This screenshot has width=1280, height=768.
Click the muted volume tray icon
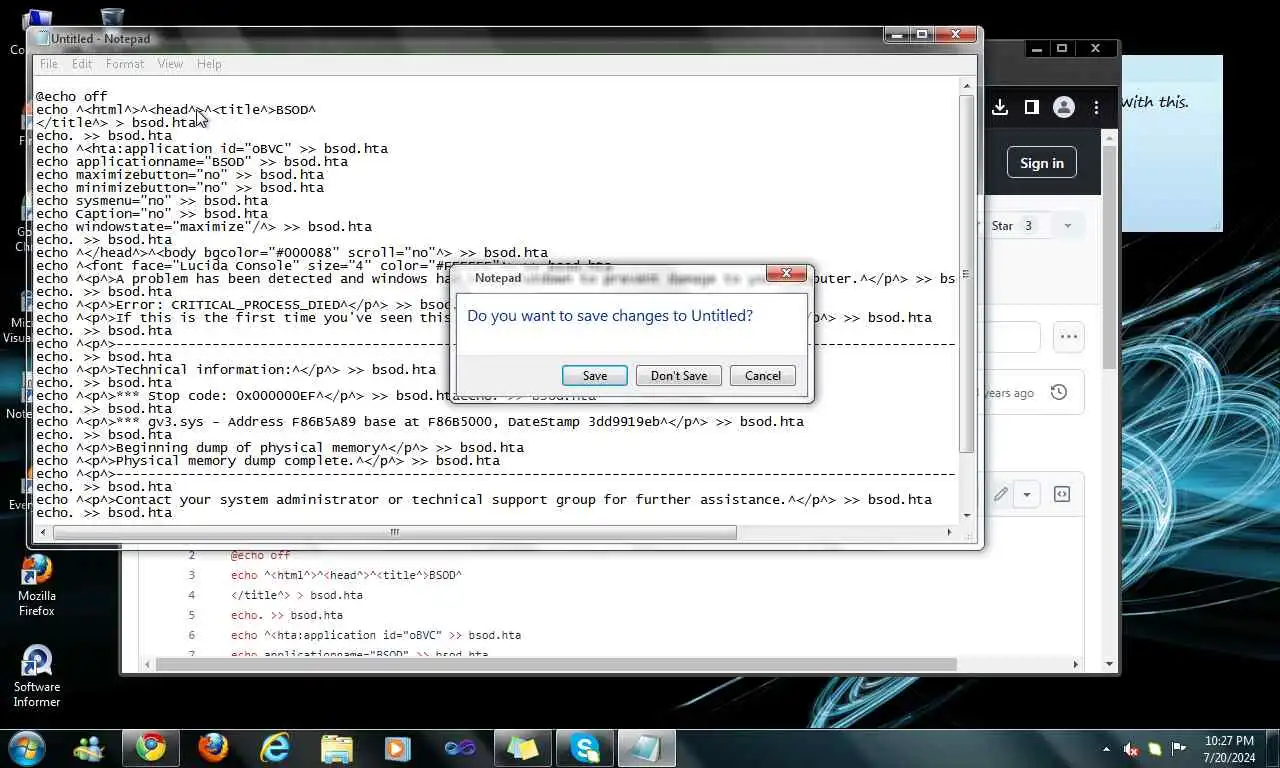(x=1131, y=749)
